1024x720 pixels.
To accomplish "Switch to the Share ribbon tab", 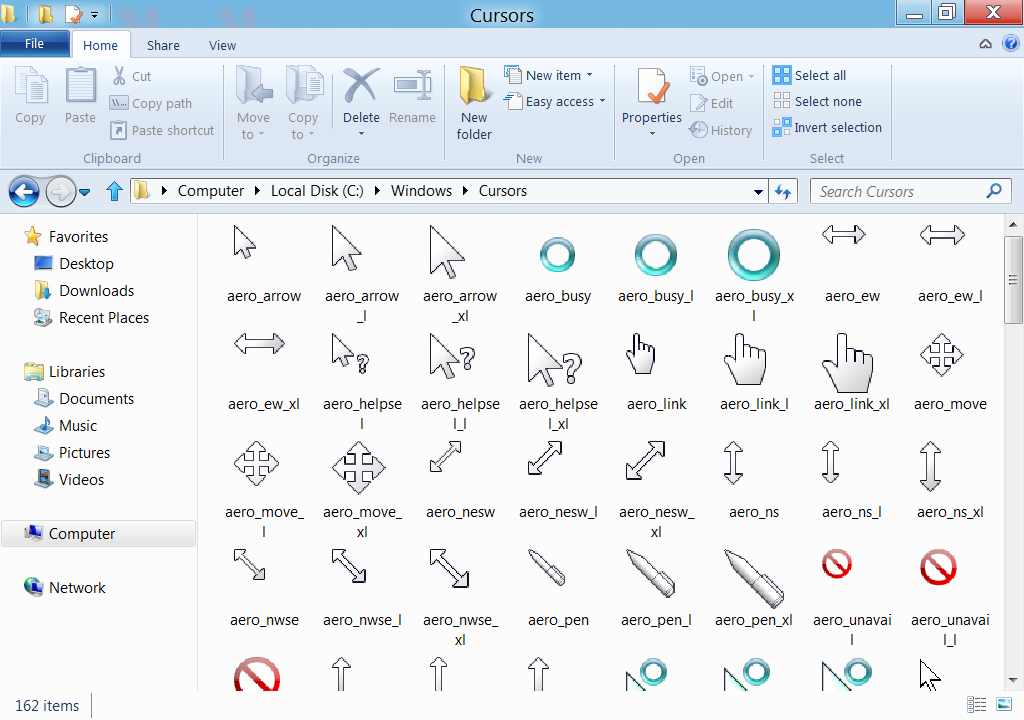I will coord(163,45).
